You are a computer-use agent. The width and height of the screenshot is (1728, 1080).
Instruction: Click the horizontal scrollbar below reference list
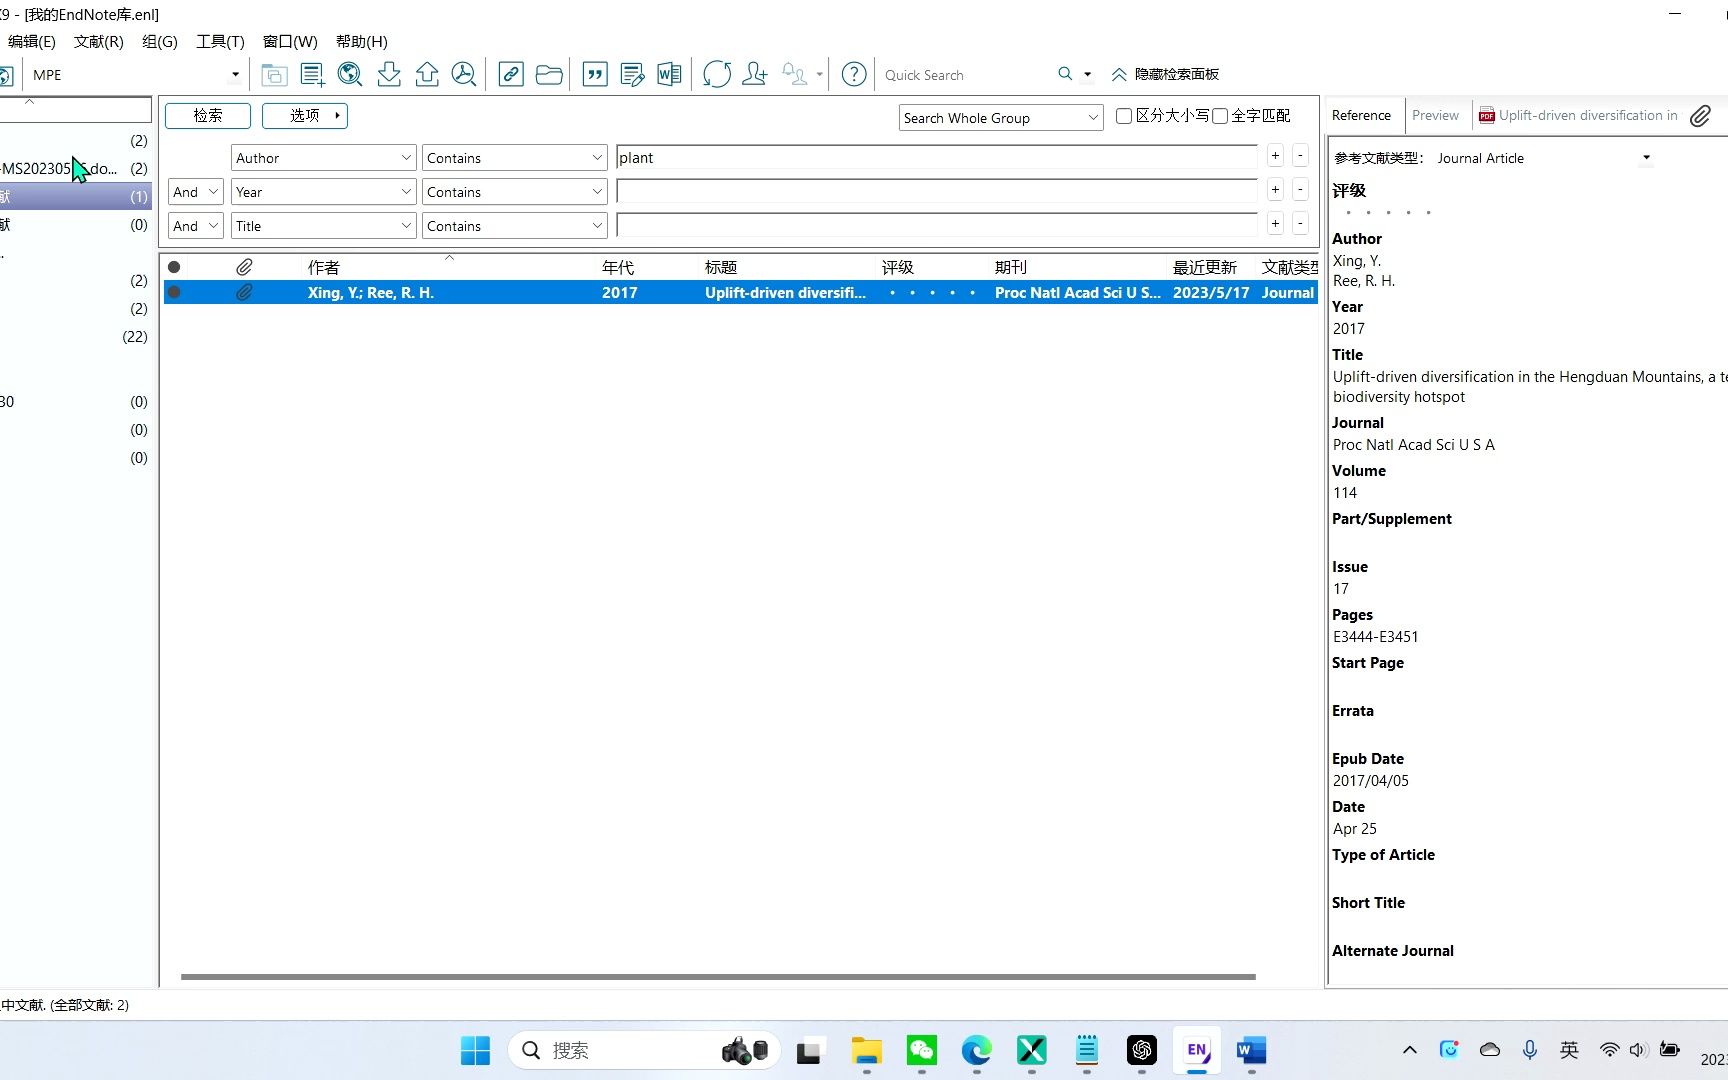pos(718,976)
